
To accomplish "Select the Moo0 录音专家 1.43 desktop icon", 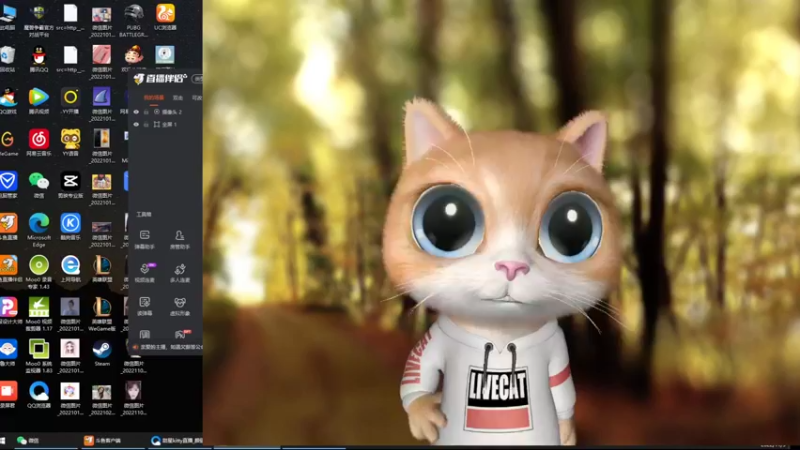I will [x=39, y=272].
